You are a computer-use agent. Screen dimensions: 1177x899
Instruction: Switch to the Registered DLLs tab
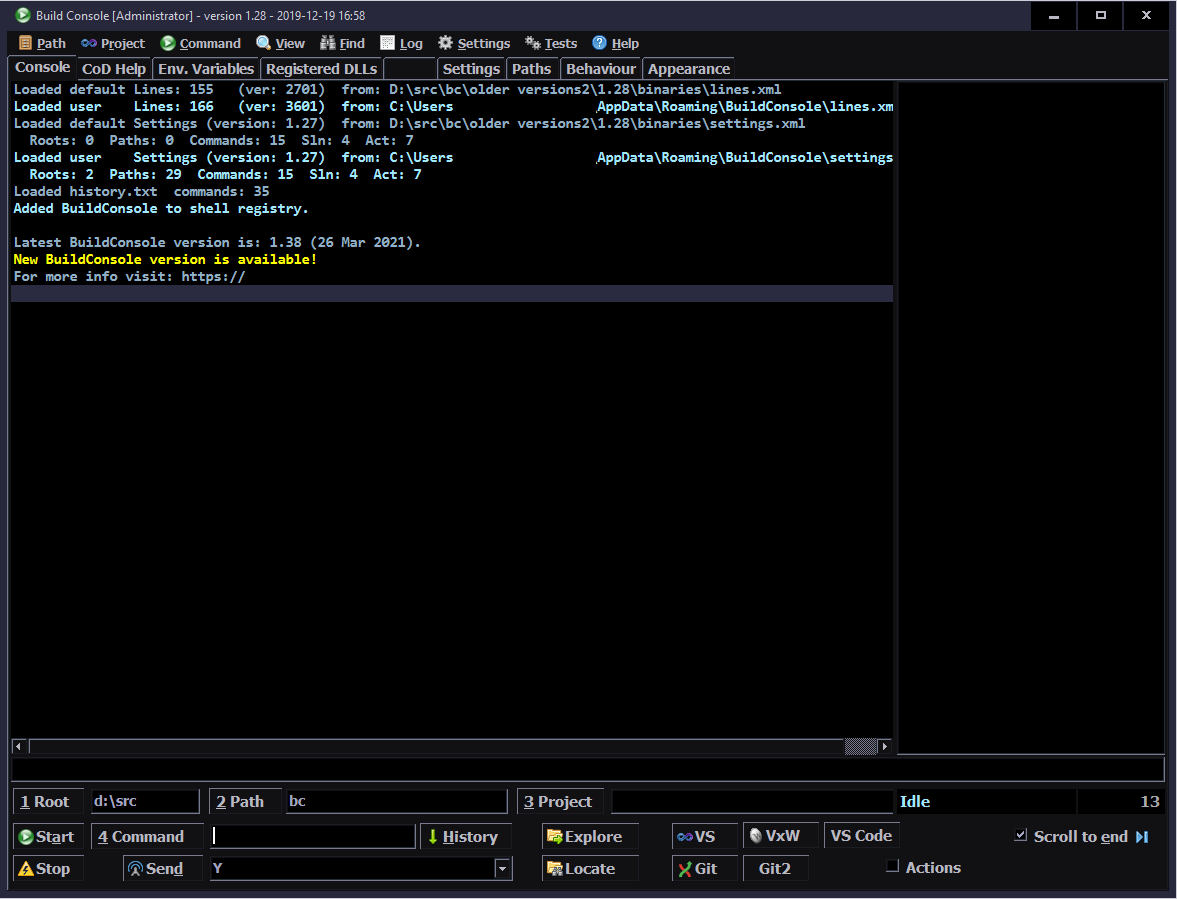pyautogui.click(x=321, y=69)
